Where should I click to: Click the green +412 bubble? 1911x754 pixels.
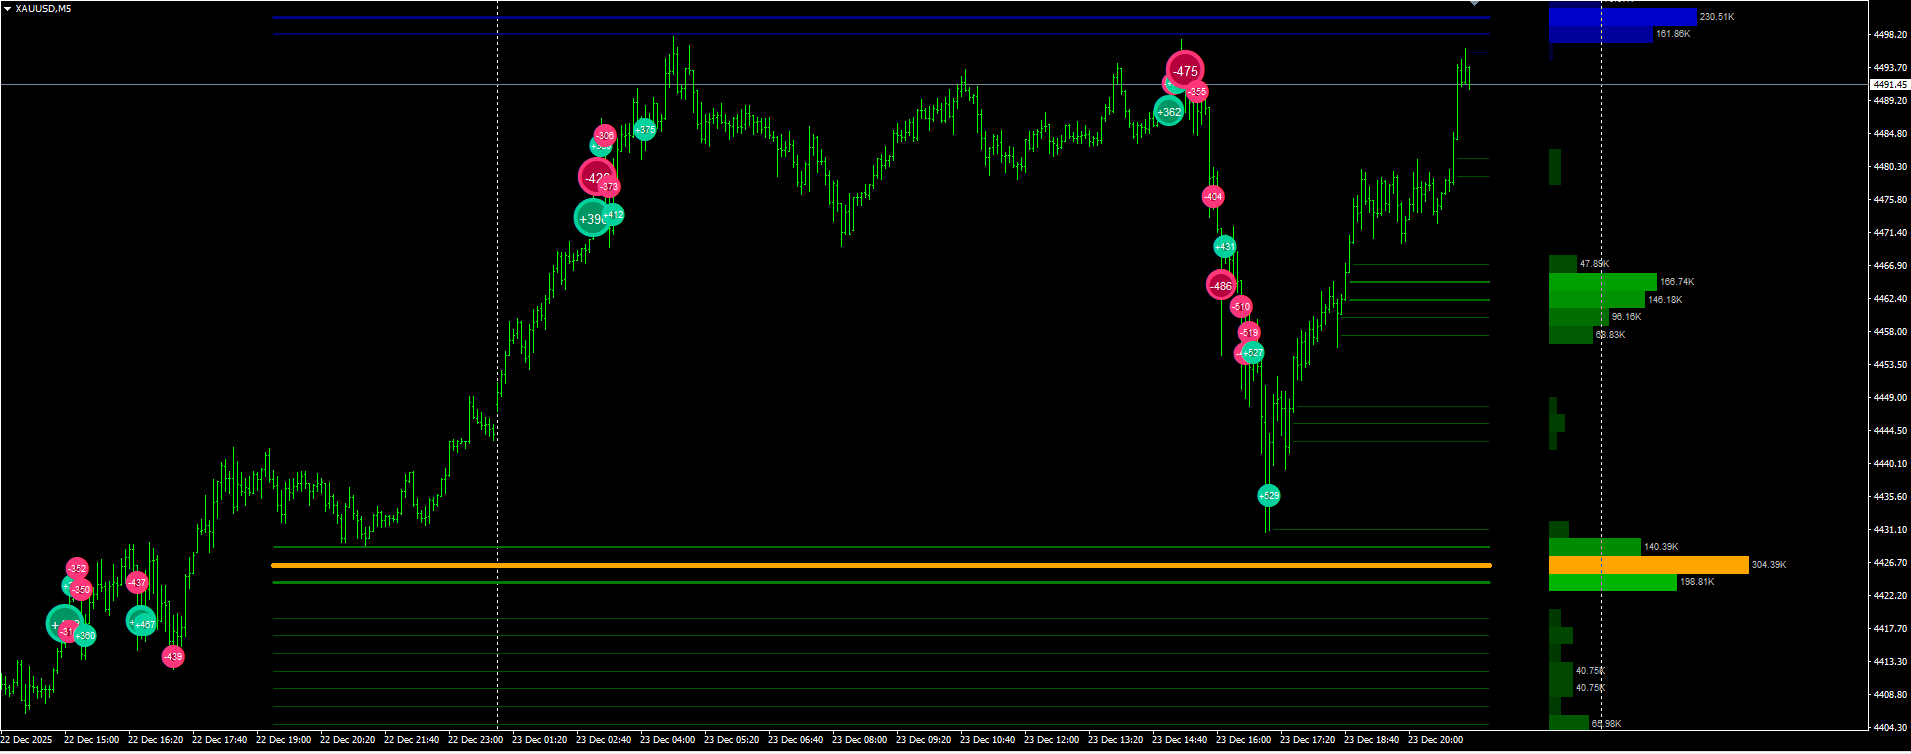click(x=613, y=215)
